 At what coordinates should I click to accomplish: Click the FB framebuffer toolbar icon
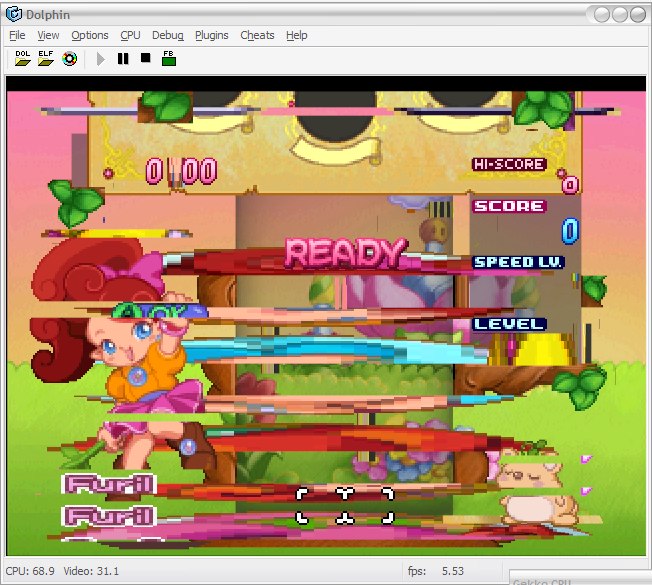tap(168, 58)
